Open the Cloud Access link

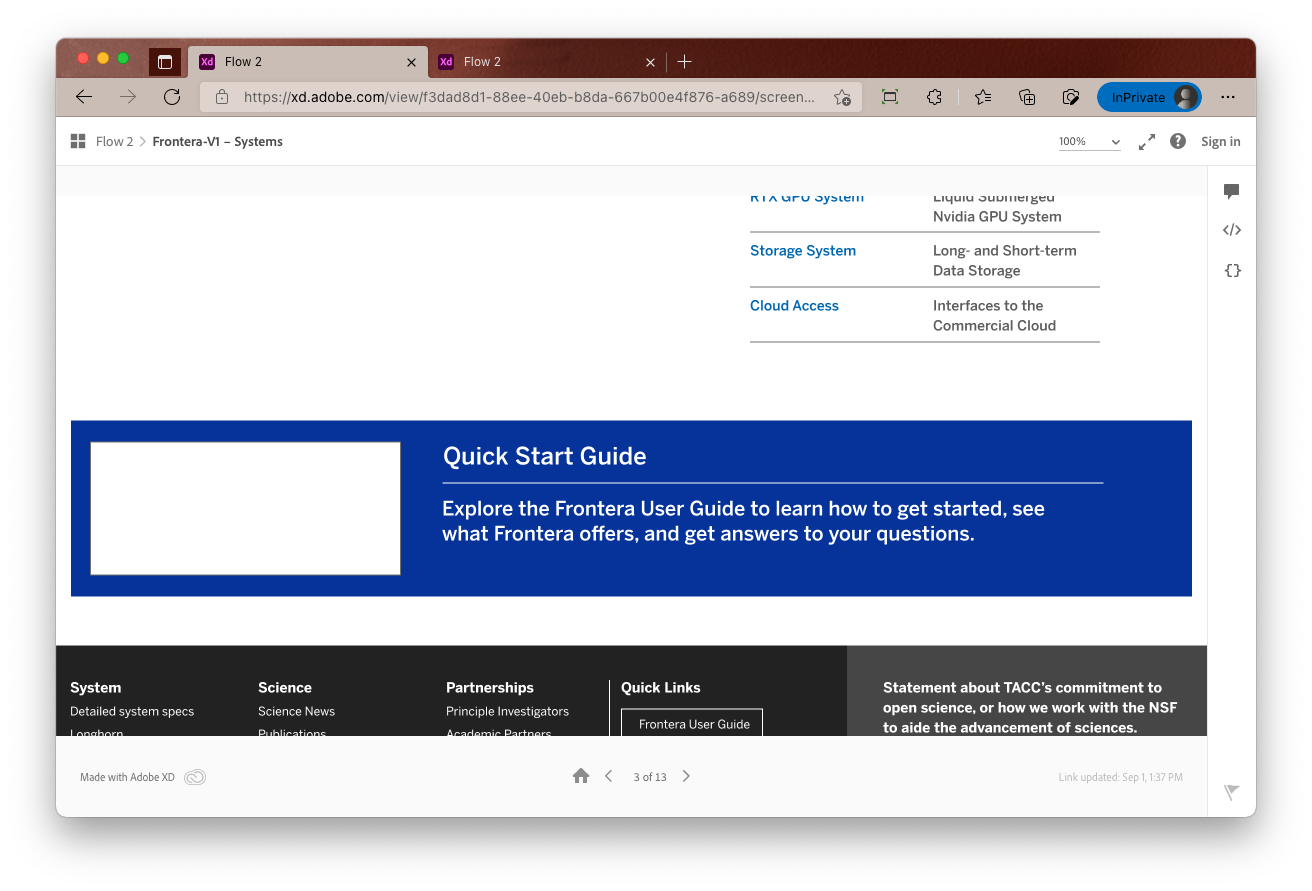[794, 306]
